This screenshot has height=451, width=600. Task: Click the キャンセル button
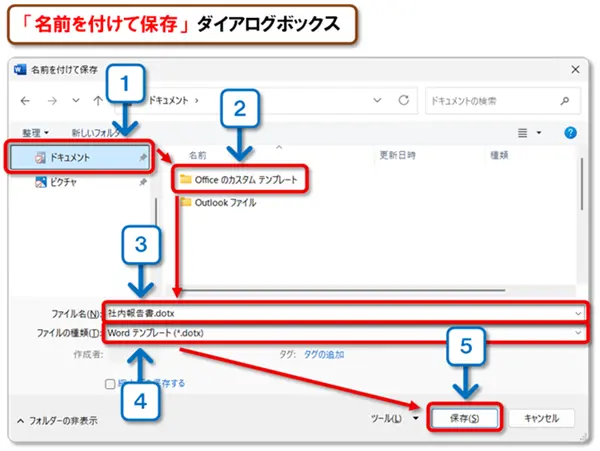(541, 418)
